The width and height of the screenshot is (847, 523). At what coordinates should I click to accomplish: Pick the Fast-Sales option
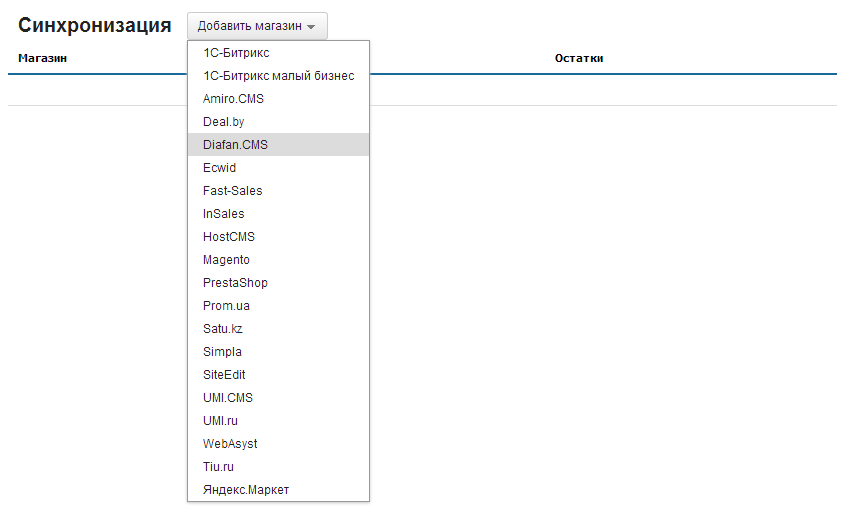(278, 191)
